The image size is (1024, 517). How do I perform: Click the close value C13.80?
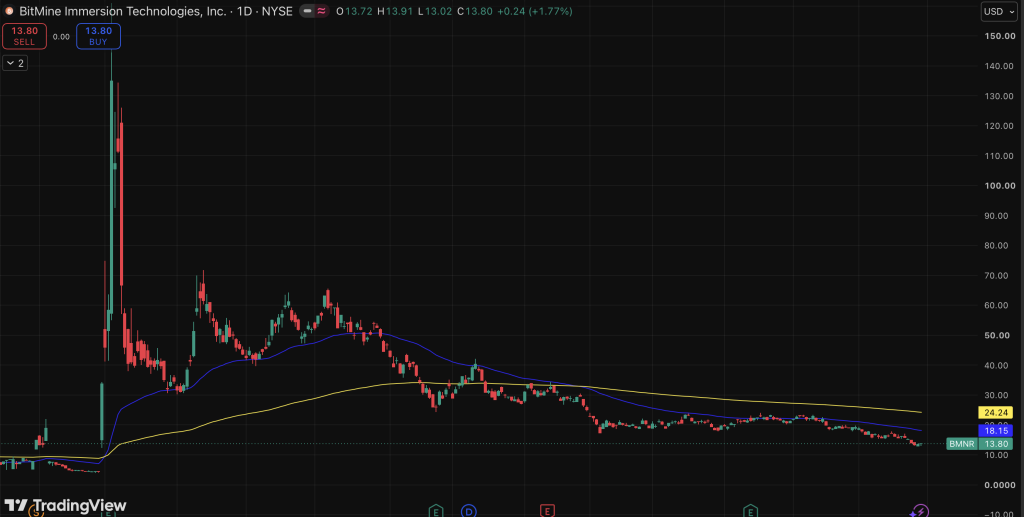[474, 11]
